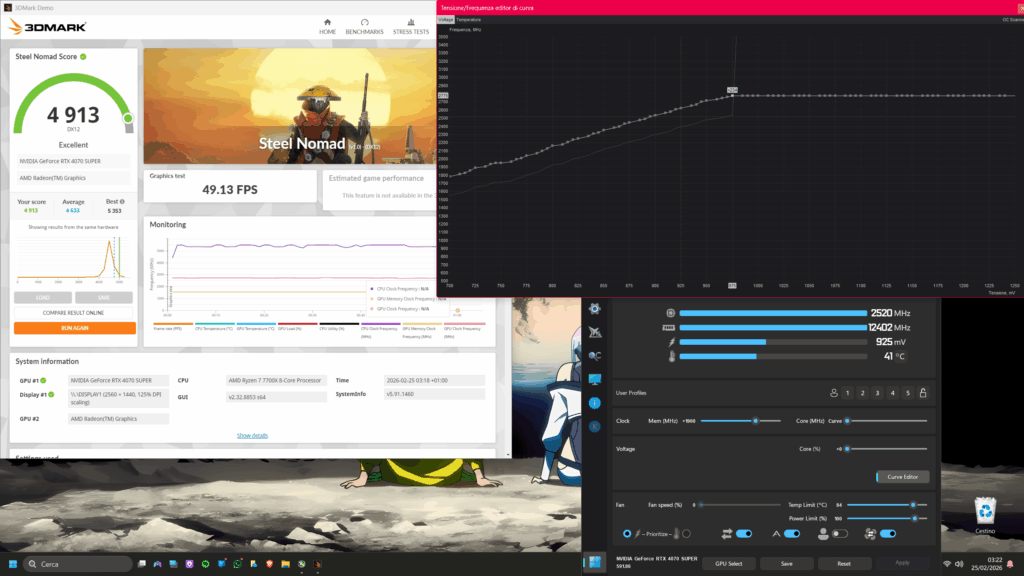The image size is (1024, 576).
Task: Select user profile slot 3
Action: coord(878,393)
